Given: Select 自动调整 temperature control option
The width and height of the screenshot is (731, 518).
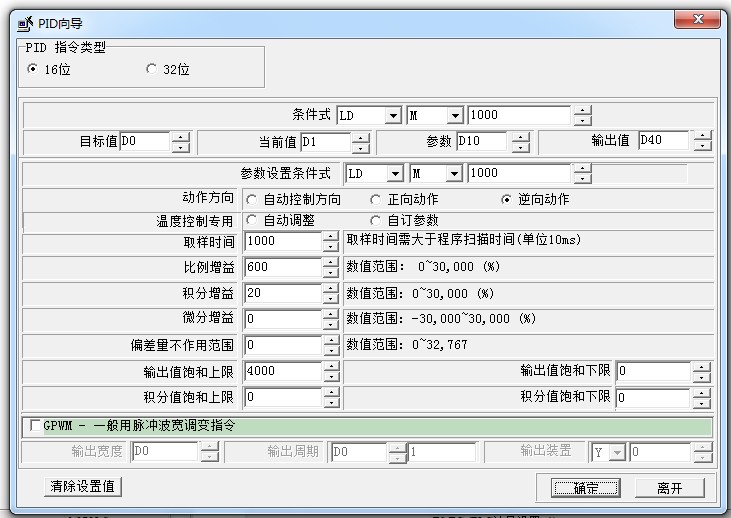Looking at the screenshot, I should coord(251,221).
